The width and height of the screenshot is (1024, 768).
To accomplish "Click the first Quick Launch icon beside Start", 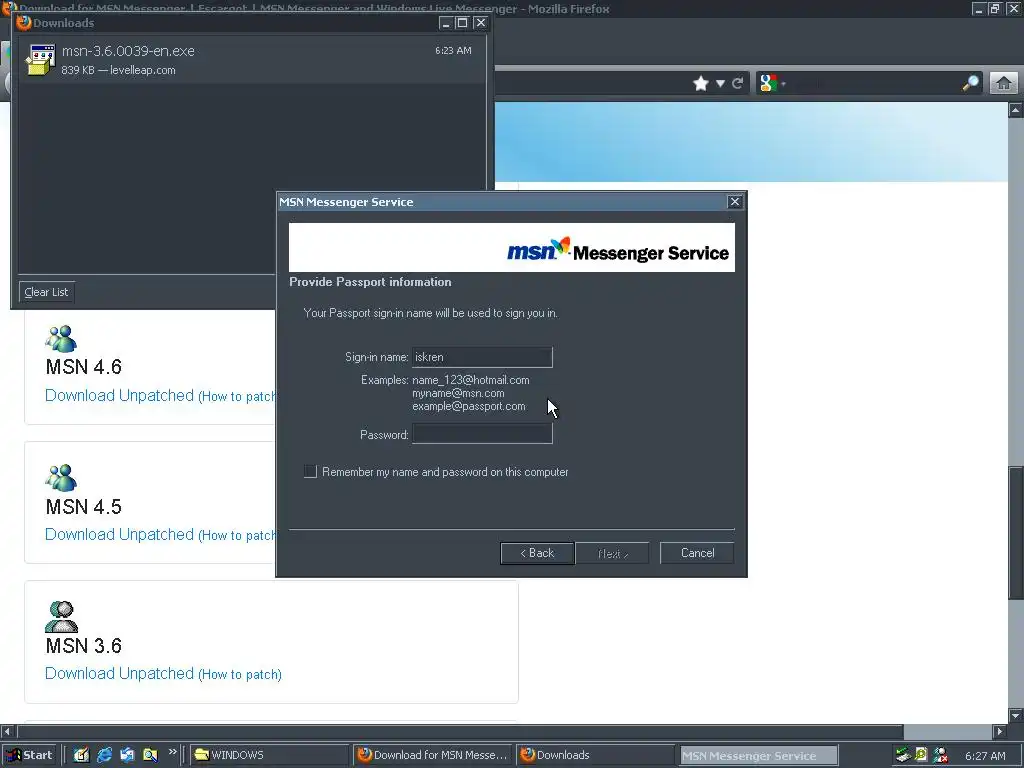I will pyautogui.click(x=81, y=755).
